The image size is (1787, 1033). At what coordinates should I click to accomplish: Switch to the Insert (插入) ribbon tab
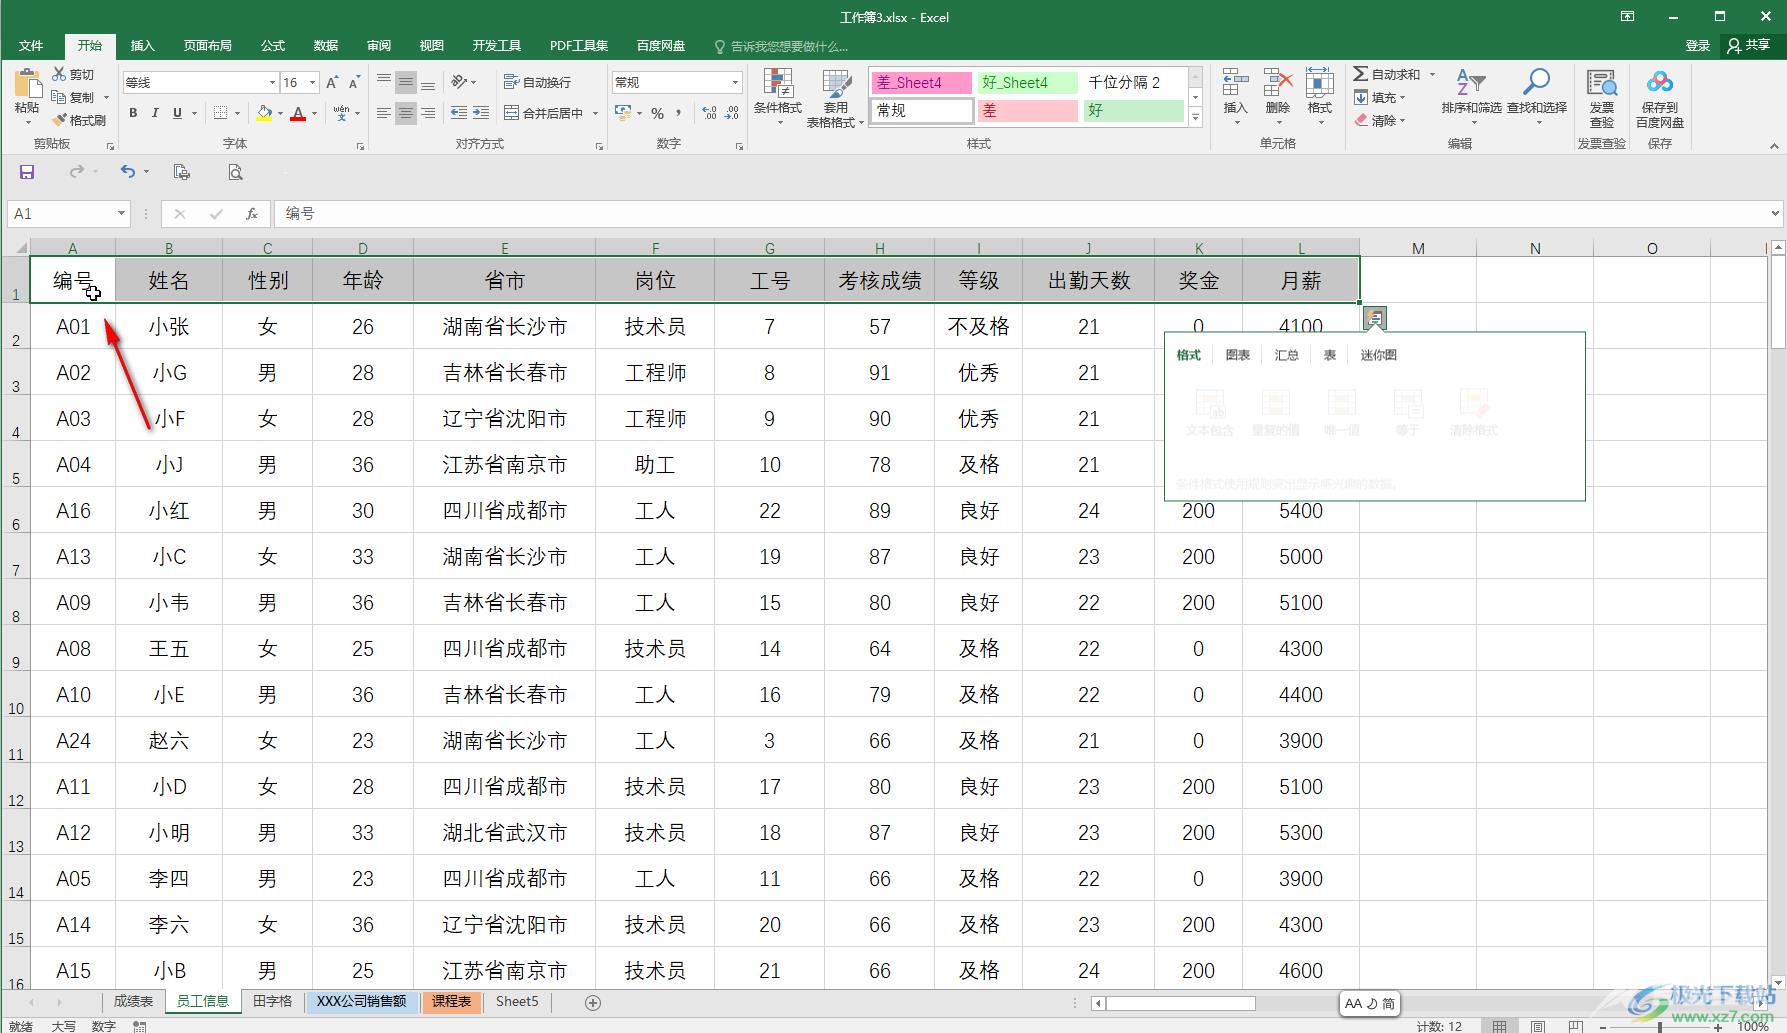click(x=143, y=46)
